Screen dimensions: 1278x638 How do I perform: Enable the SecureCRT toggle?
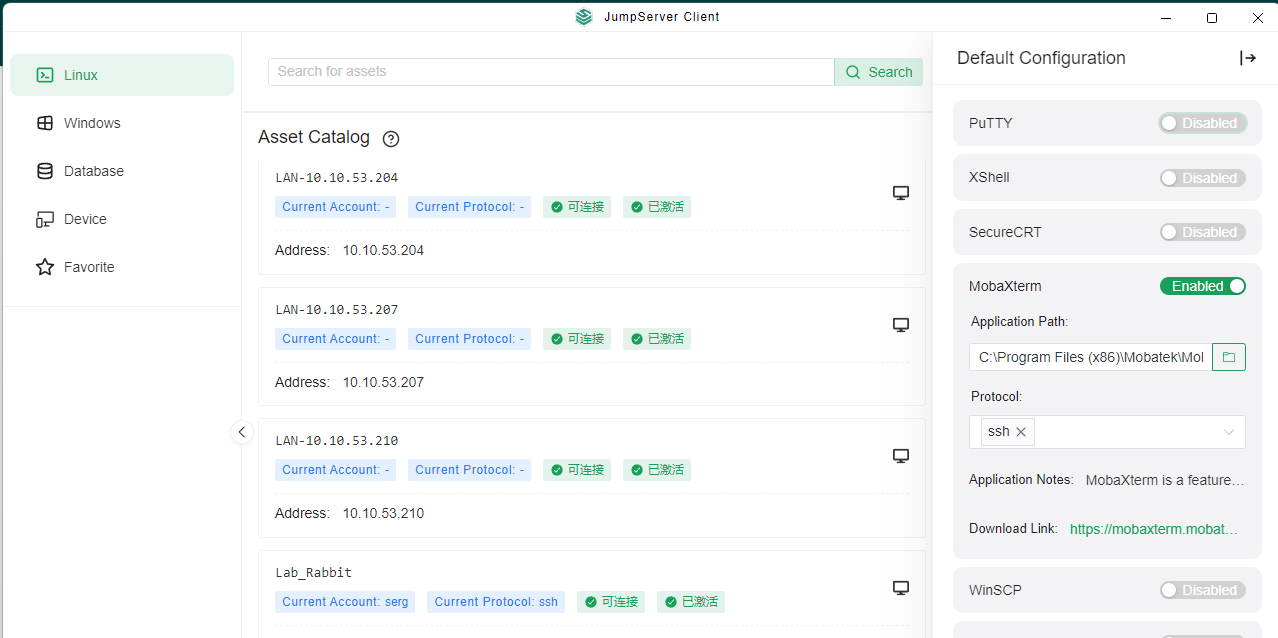click(x=1203, y=232)
